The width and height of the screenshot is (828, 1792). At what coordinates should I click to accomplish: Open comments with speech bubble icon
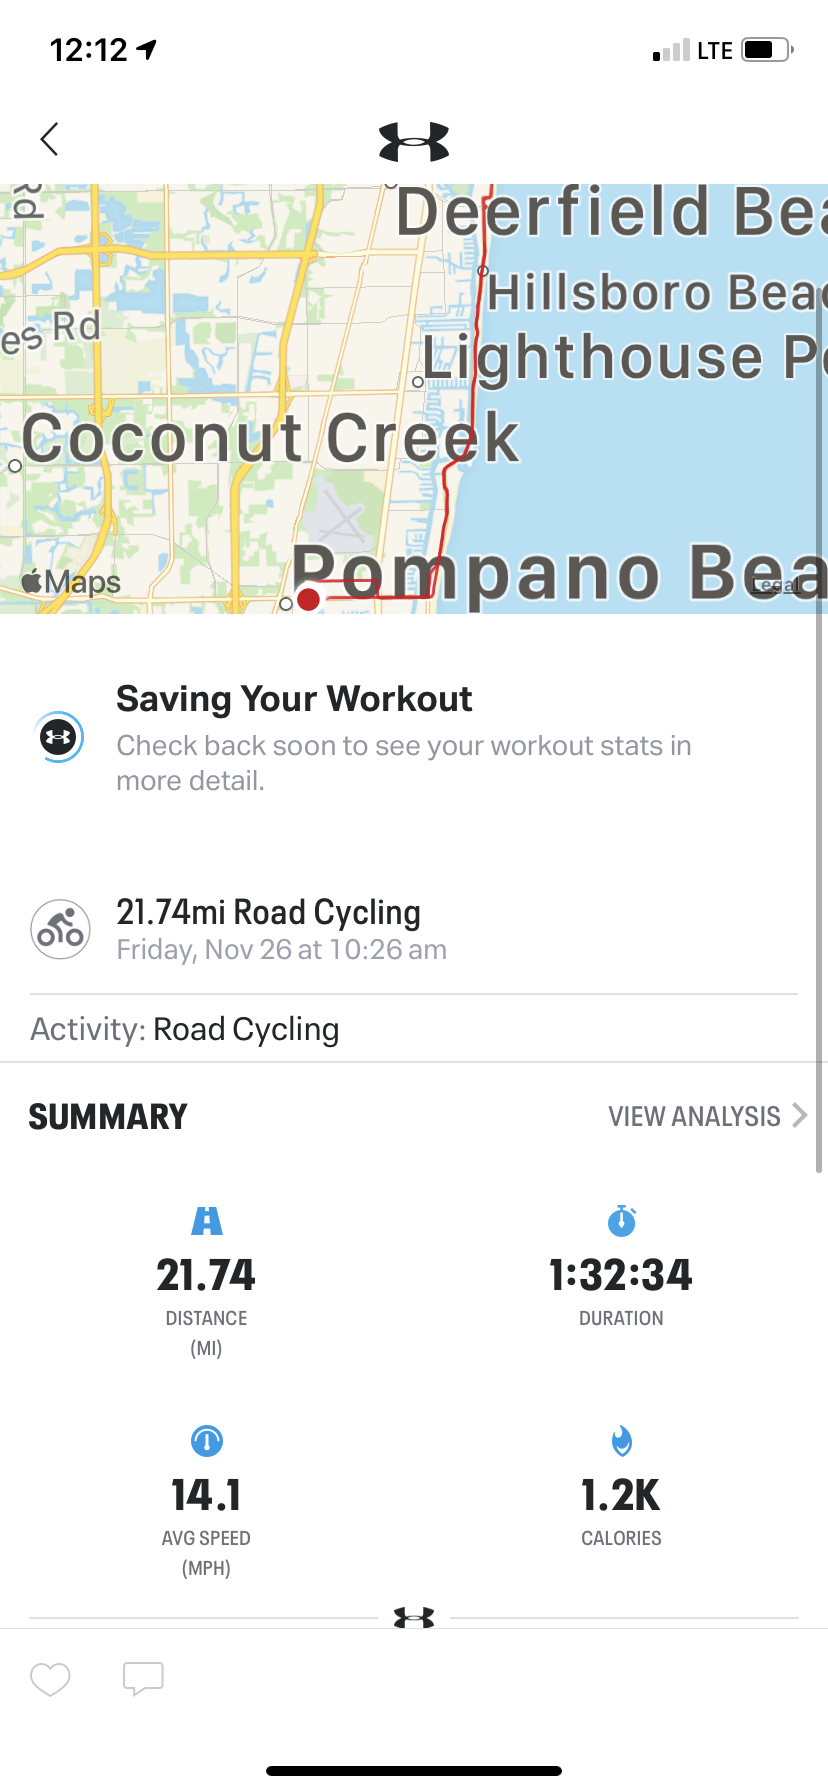coord(143,1679)
